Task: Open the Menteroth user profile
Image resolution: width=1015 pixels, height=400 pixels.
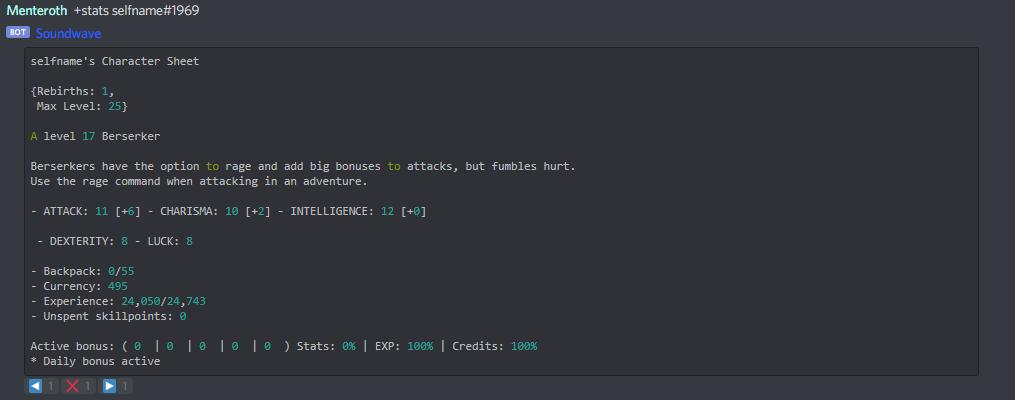Action: pos(37,11)
